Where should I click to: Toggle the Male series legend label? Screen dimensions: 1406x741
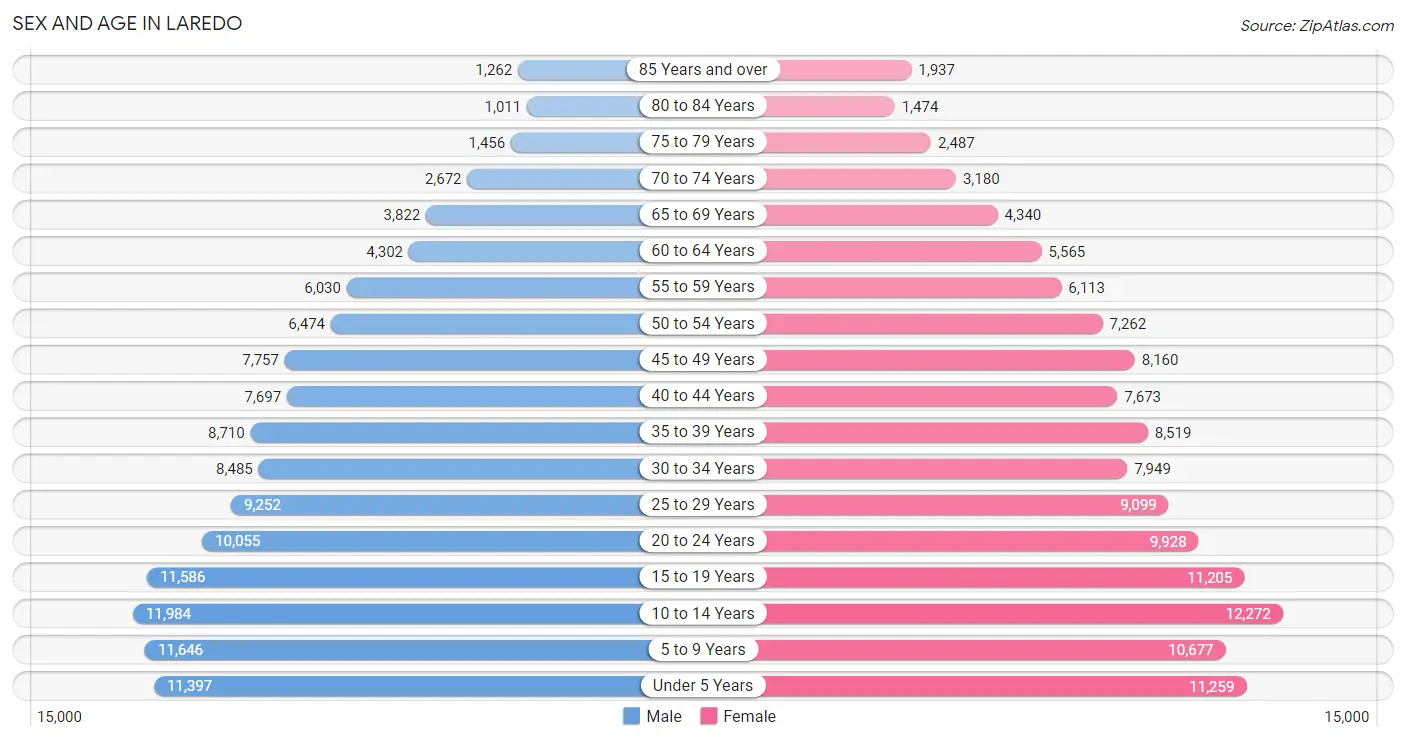click(x=664, y=716)
